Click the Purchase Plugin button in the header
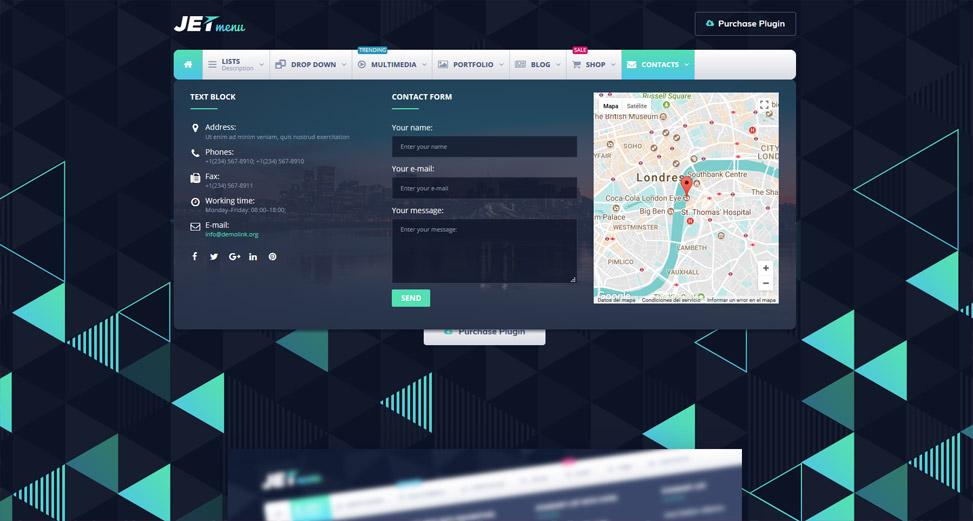 (745, 24)
